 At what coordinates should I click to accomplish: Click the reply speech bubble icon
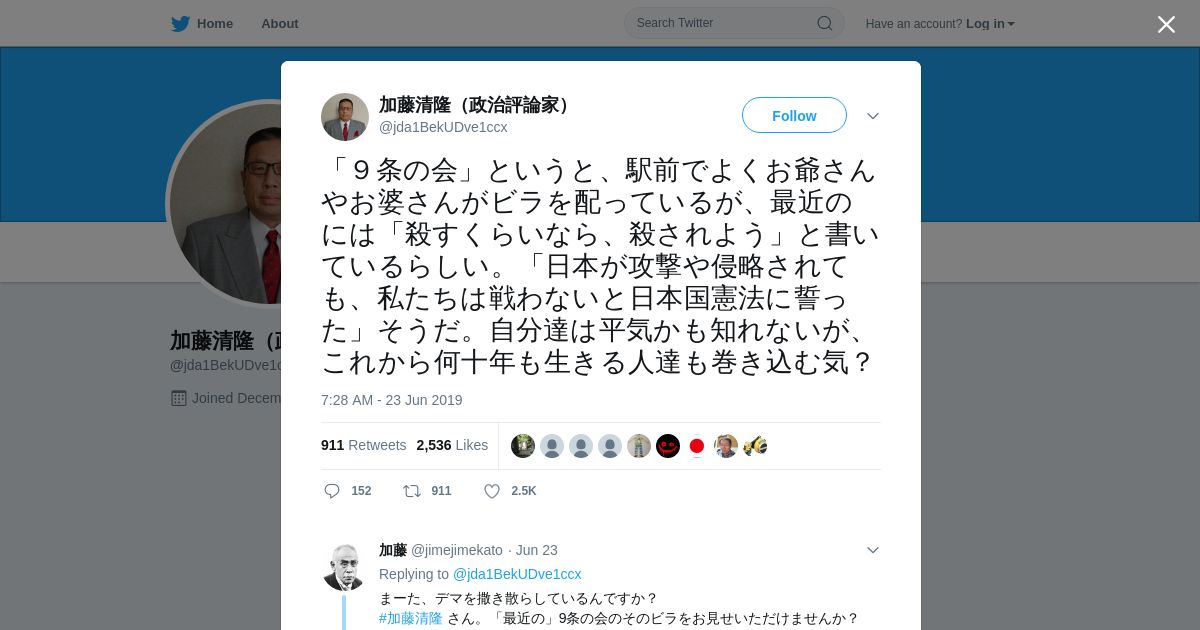click(x=332, y=491)
